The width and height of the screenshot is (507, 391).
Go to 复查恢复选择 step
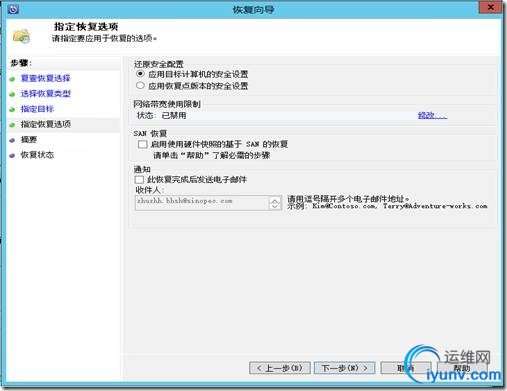[45, 78]
